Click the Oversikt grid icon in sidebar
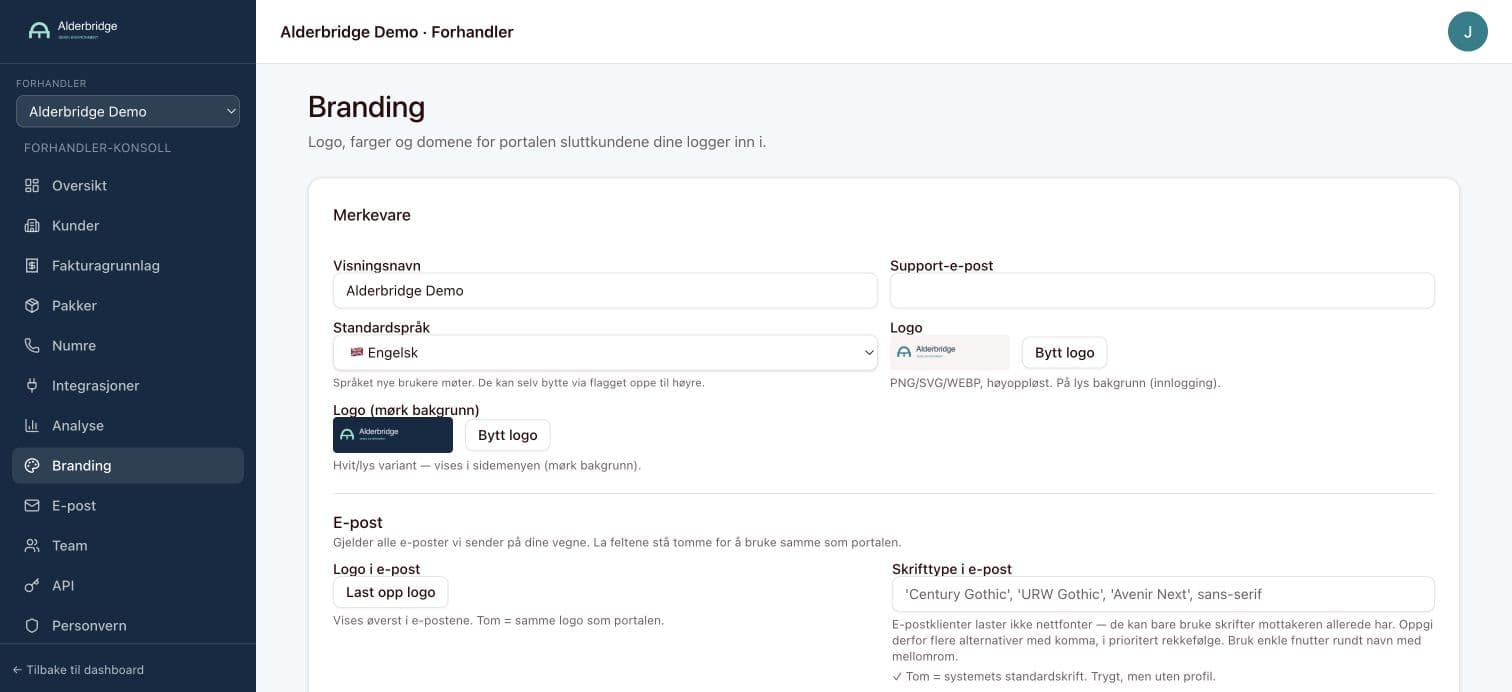This screenshot has width=1512, height=692. tap(32, 185)
